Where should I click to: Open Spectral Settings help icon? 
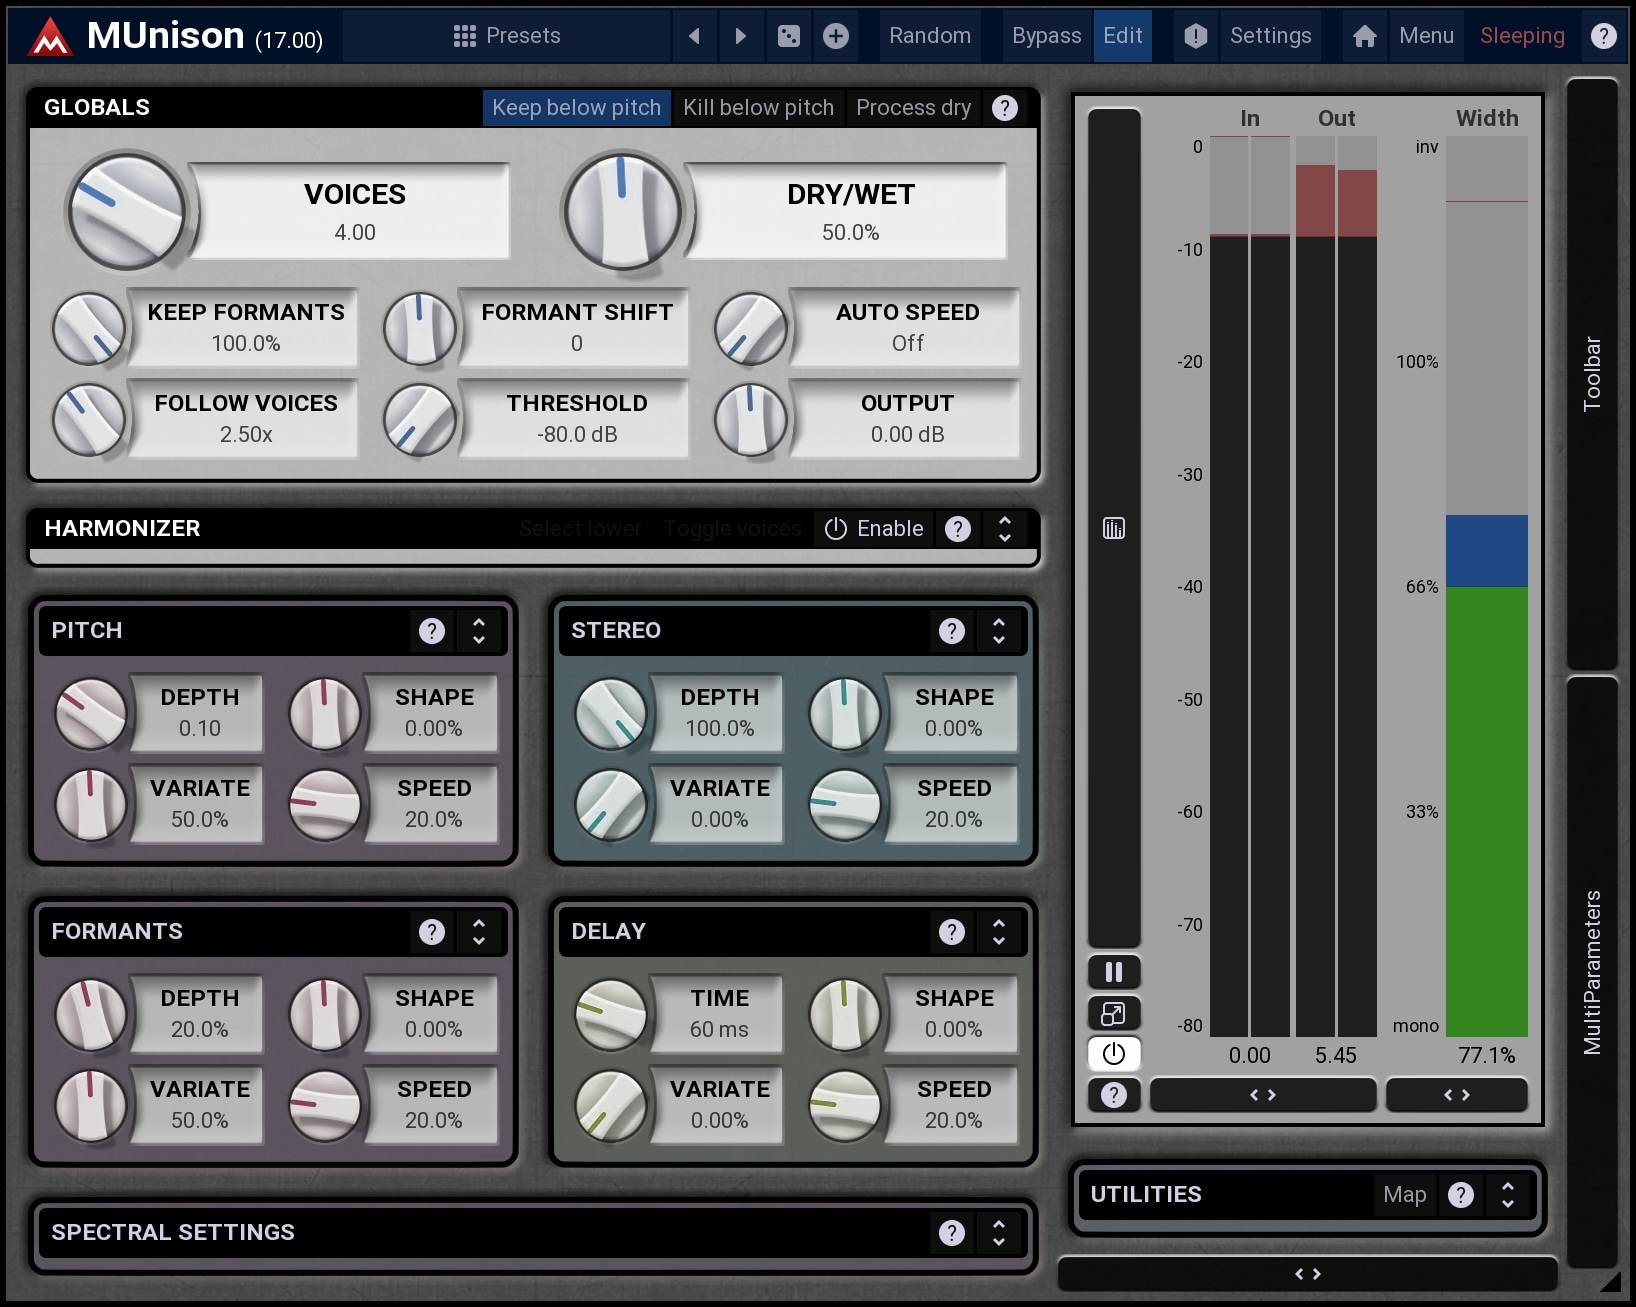point(952,1233)
